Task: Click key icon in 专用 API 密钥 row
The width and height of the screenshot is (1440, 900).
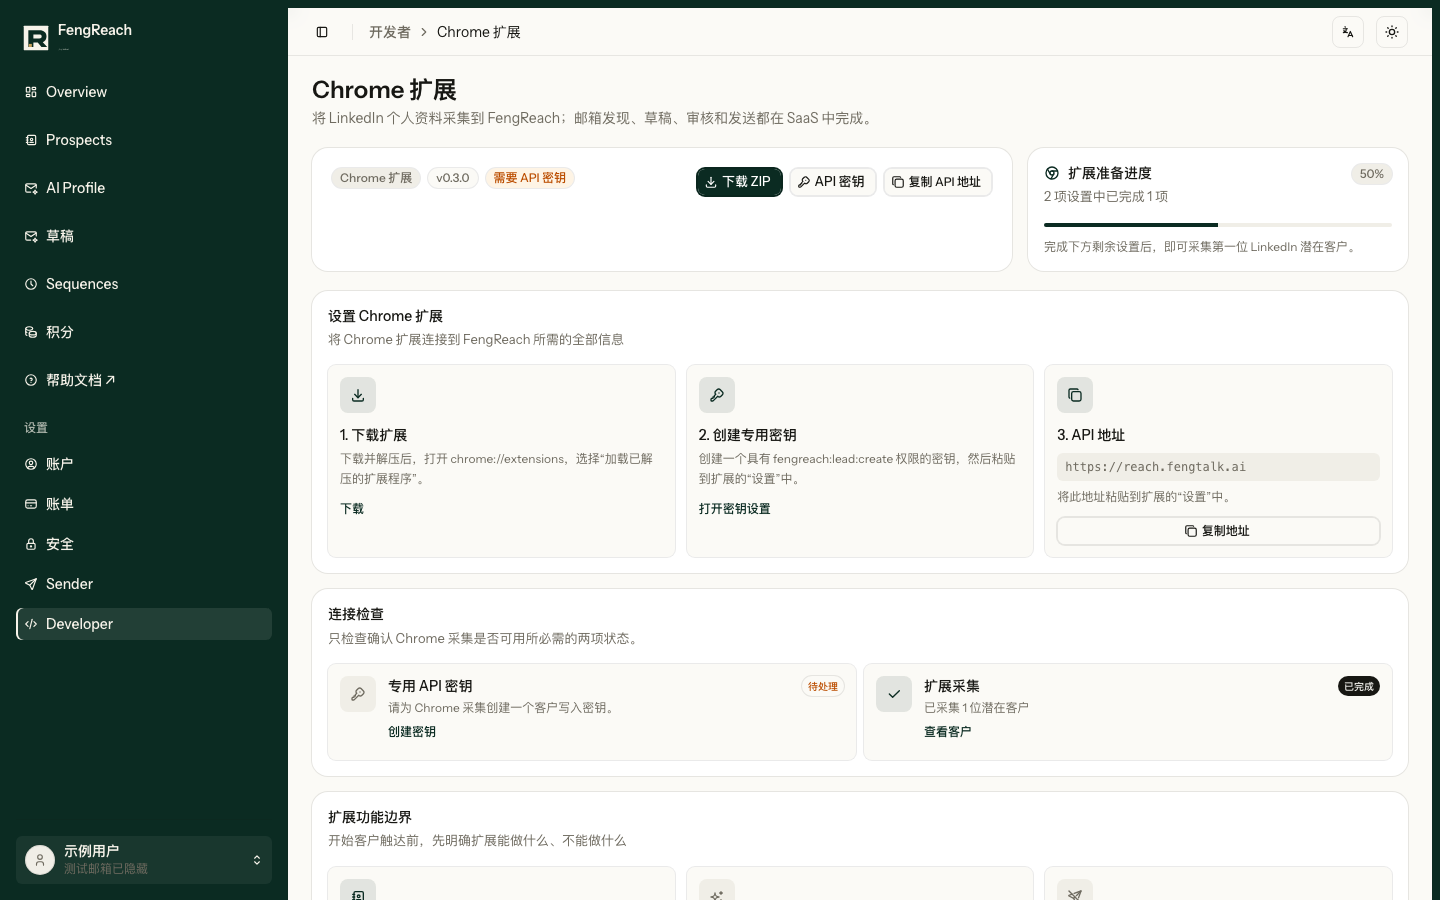Action: point(358,694)
